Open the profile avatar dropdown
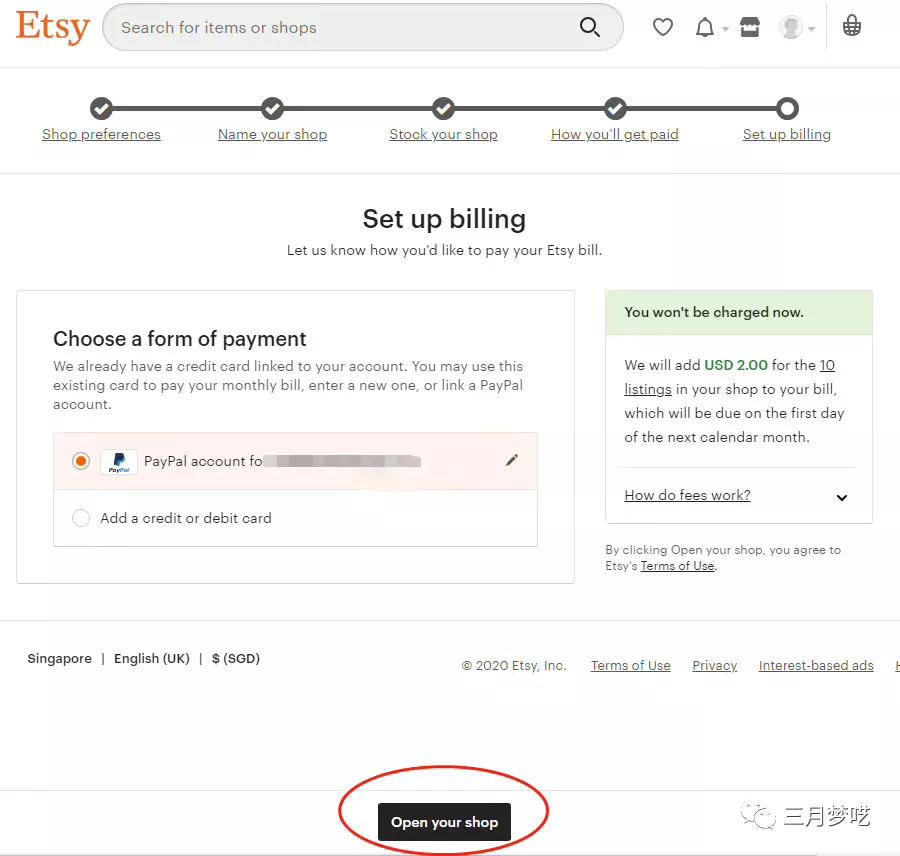 click(797, 27)
